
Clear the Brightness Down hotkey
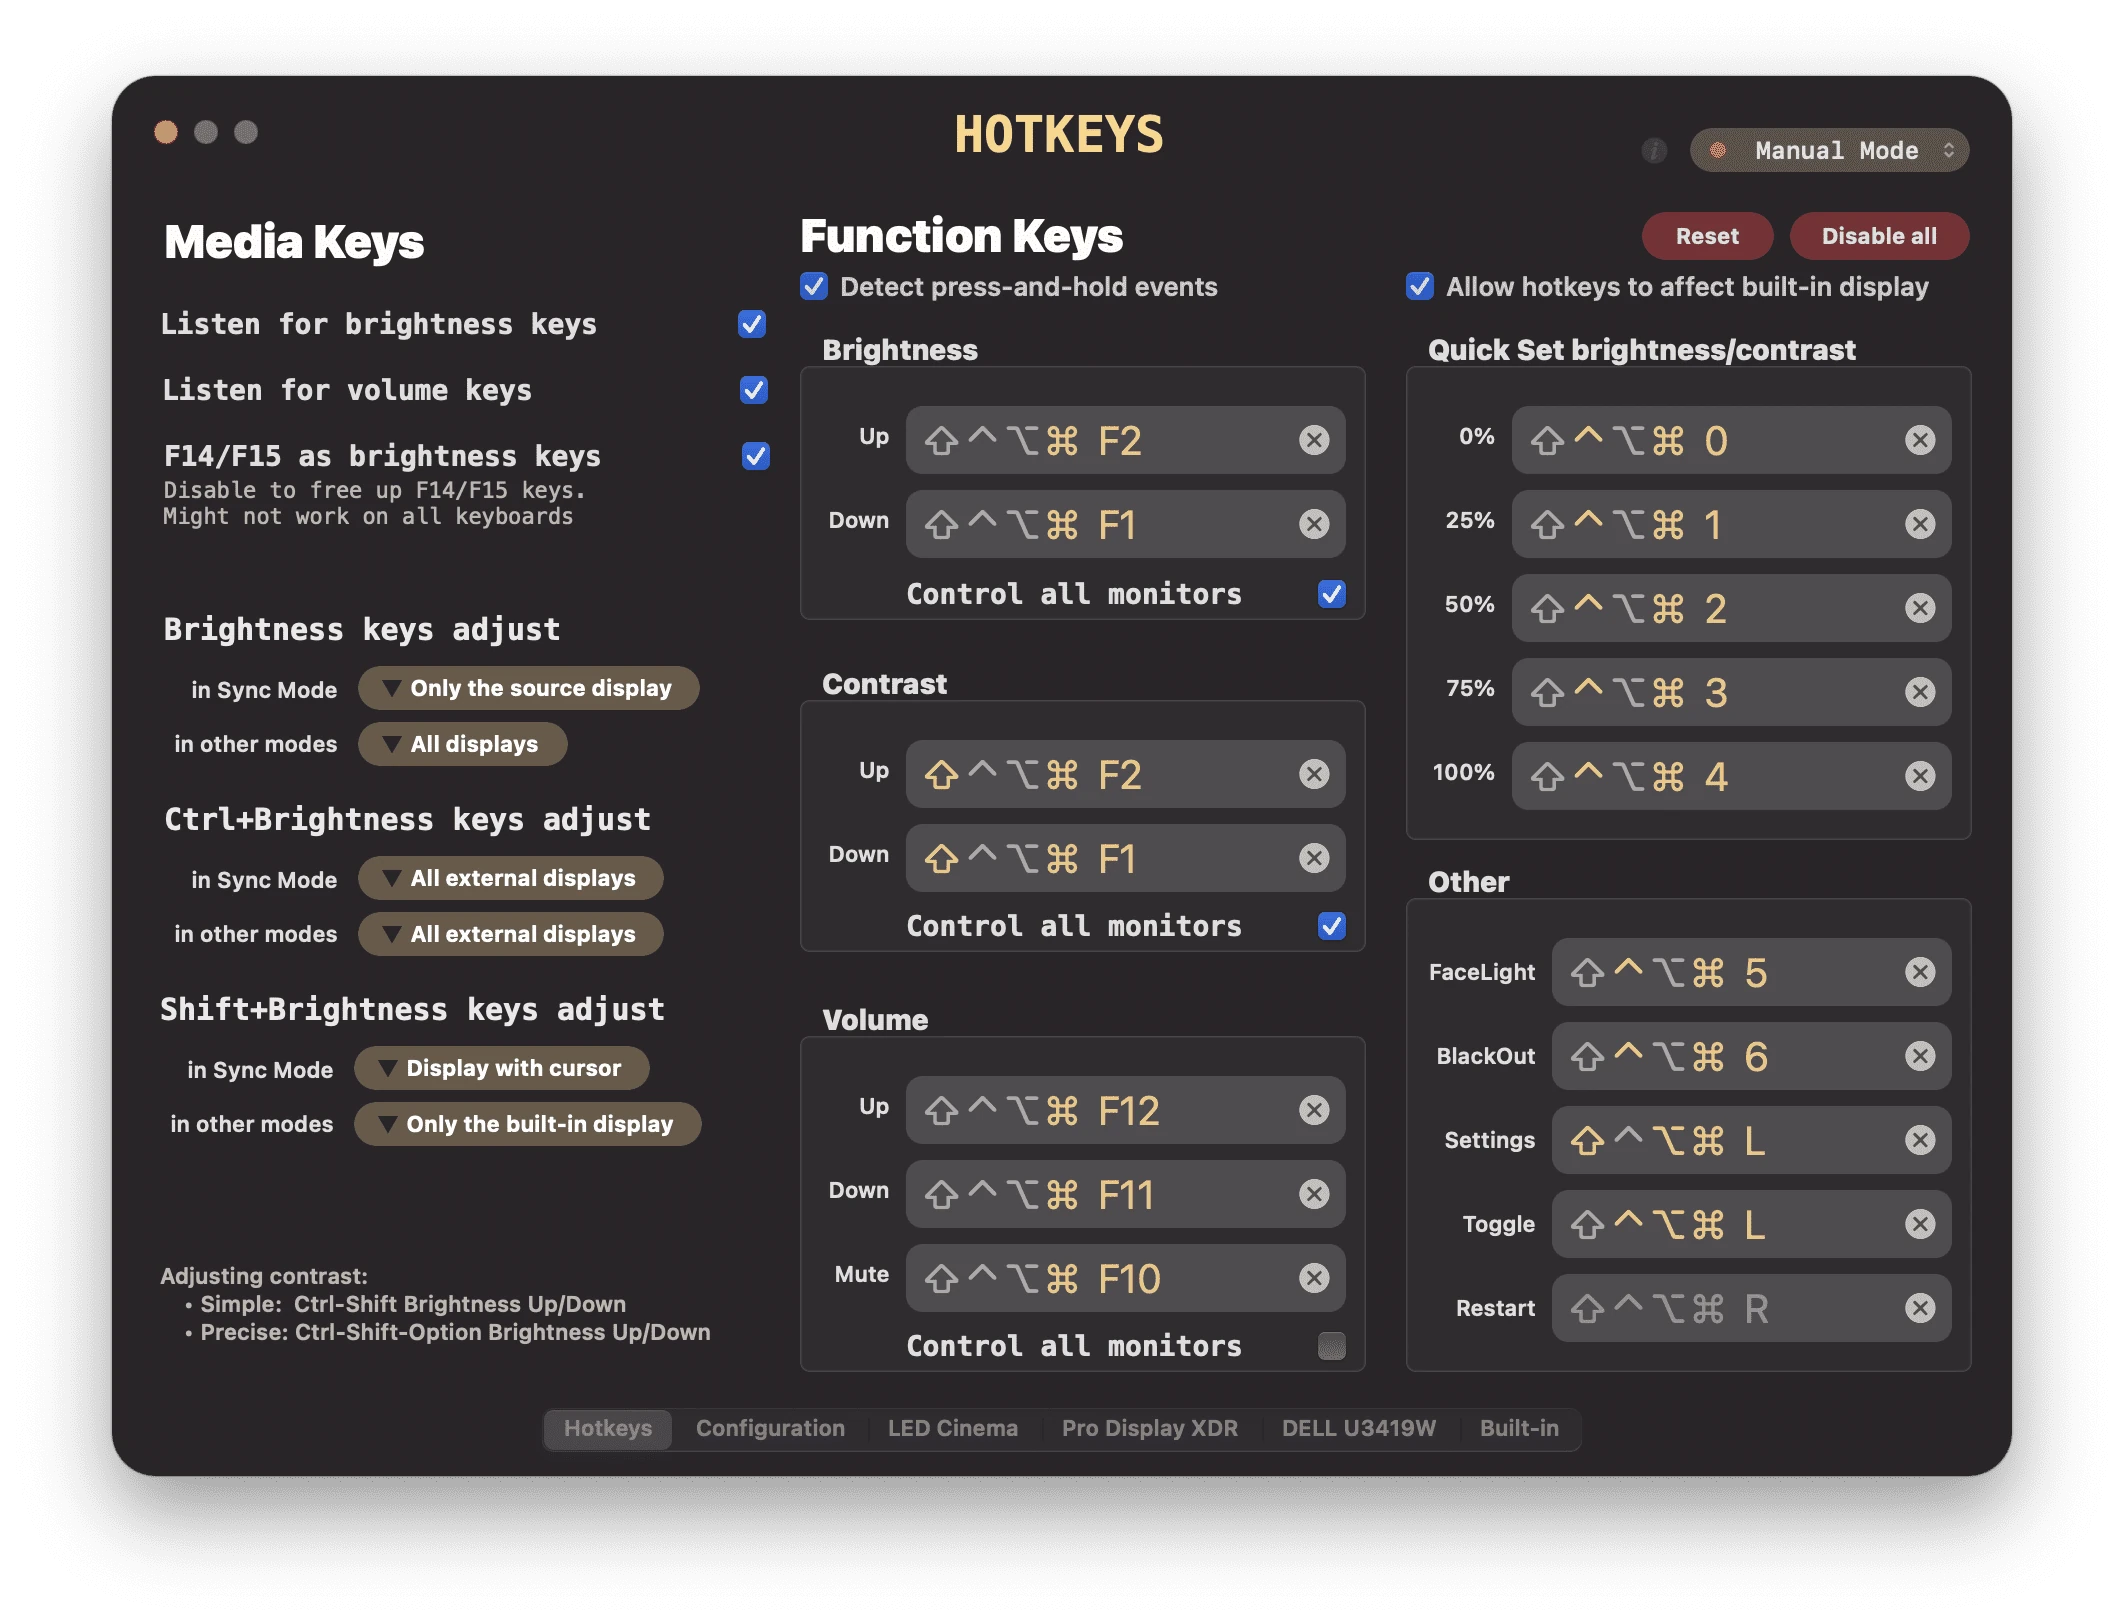[1314, 524]
